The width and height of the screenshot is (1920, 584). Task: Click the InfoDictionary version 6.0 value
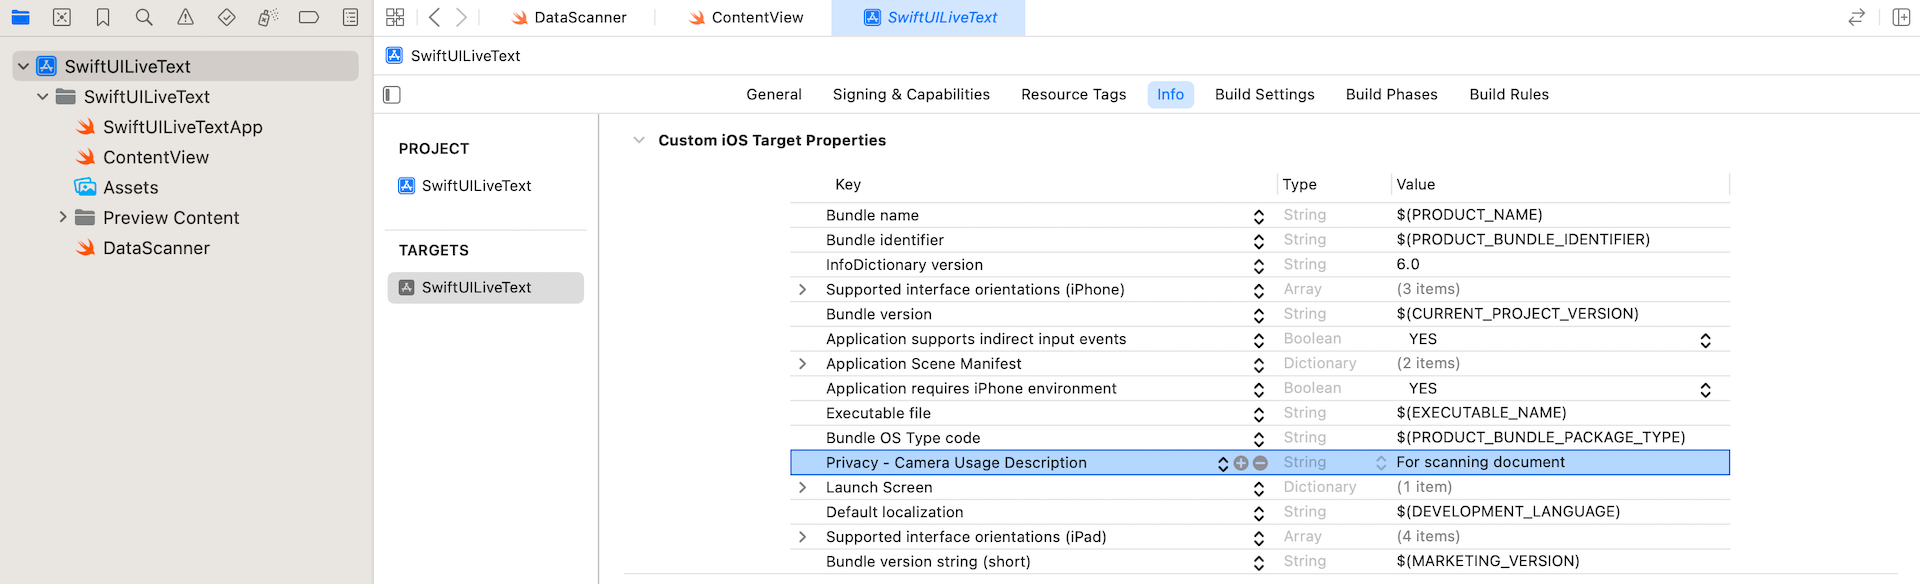[x=1408, y=265]
